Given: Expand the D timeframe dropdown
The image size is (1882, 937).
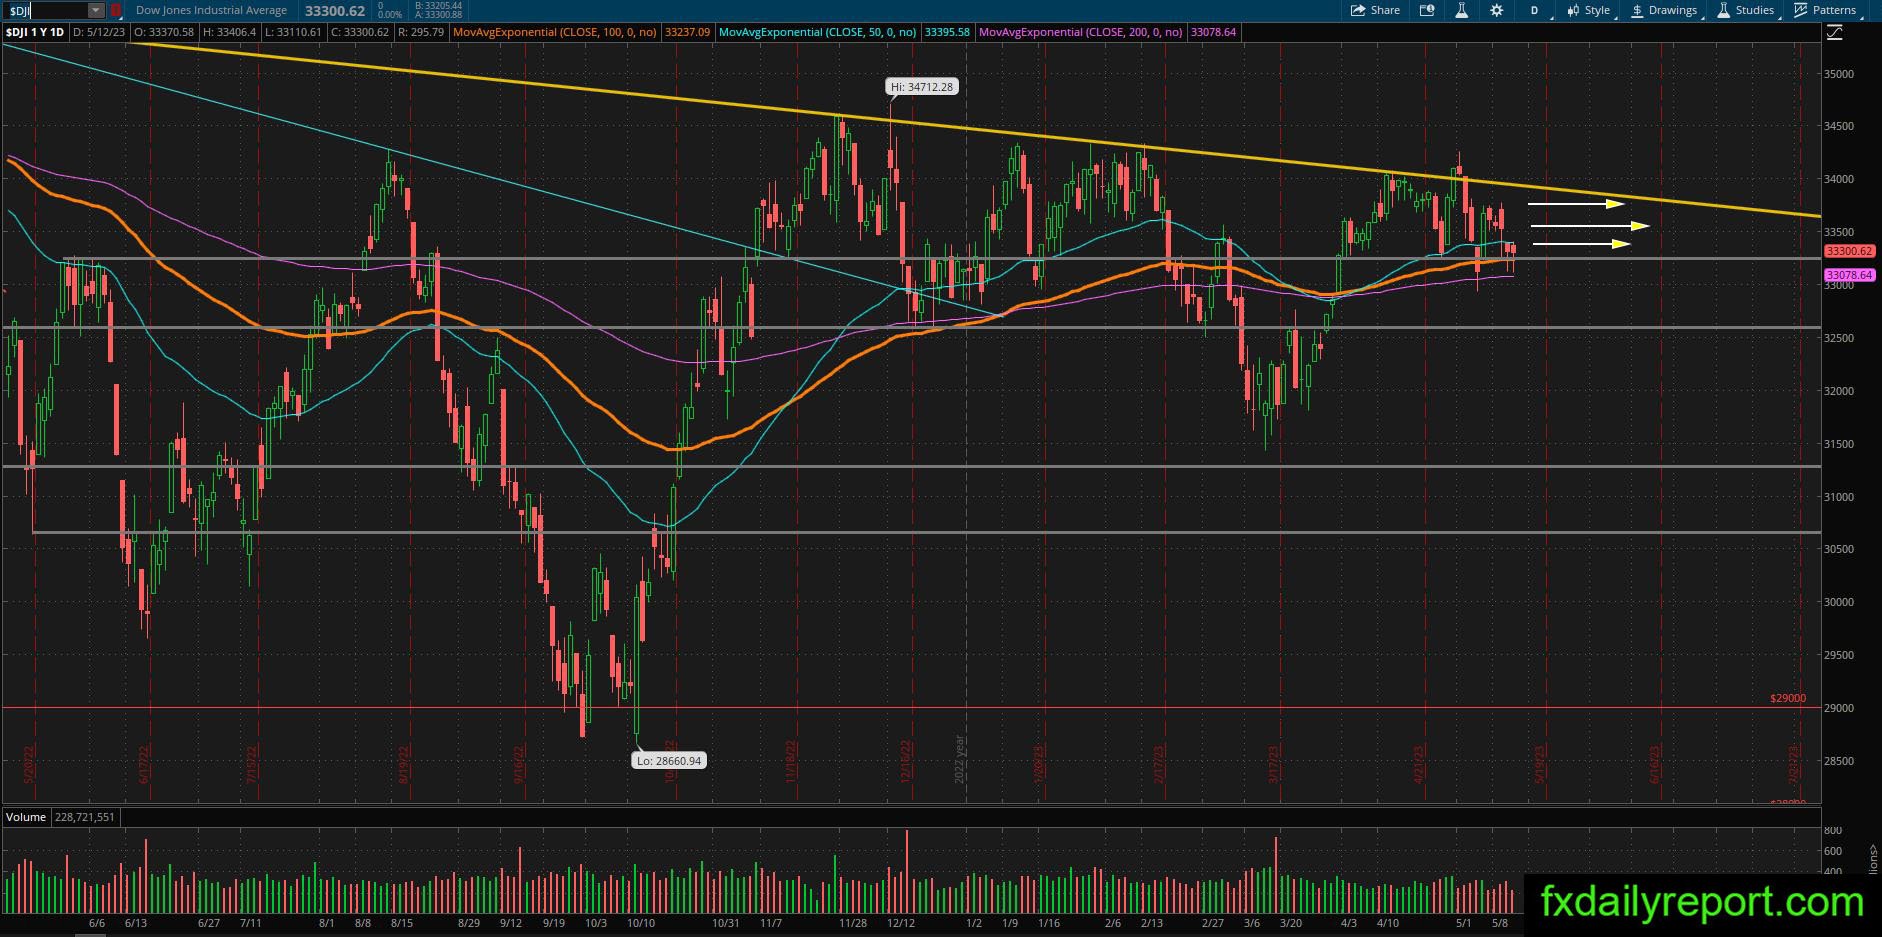Looking at the screenshot, I should coord(1537,10).
